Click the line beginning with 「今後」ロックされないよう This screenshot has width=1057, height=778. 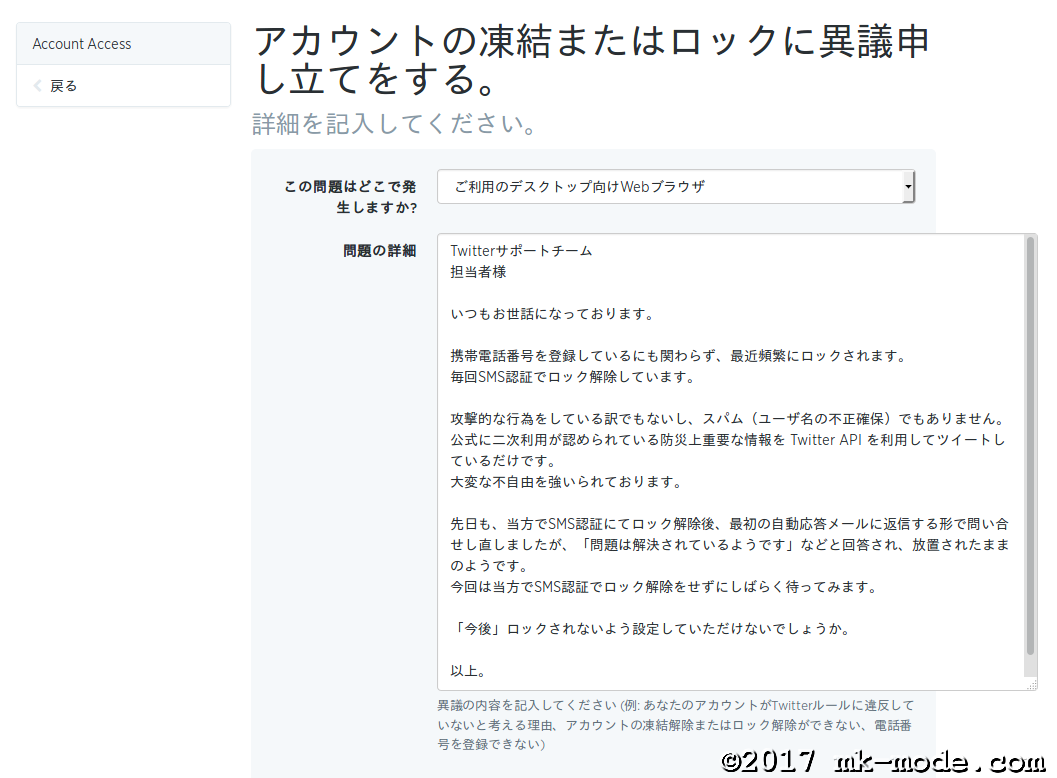[650, 629]
